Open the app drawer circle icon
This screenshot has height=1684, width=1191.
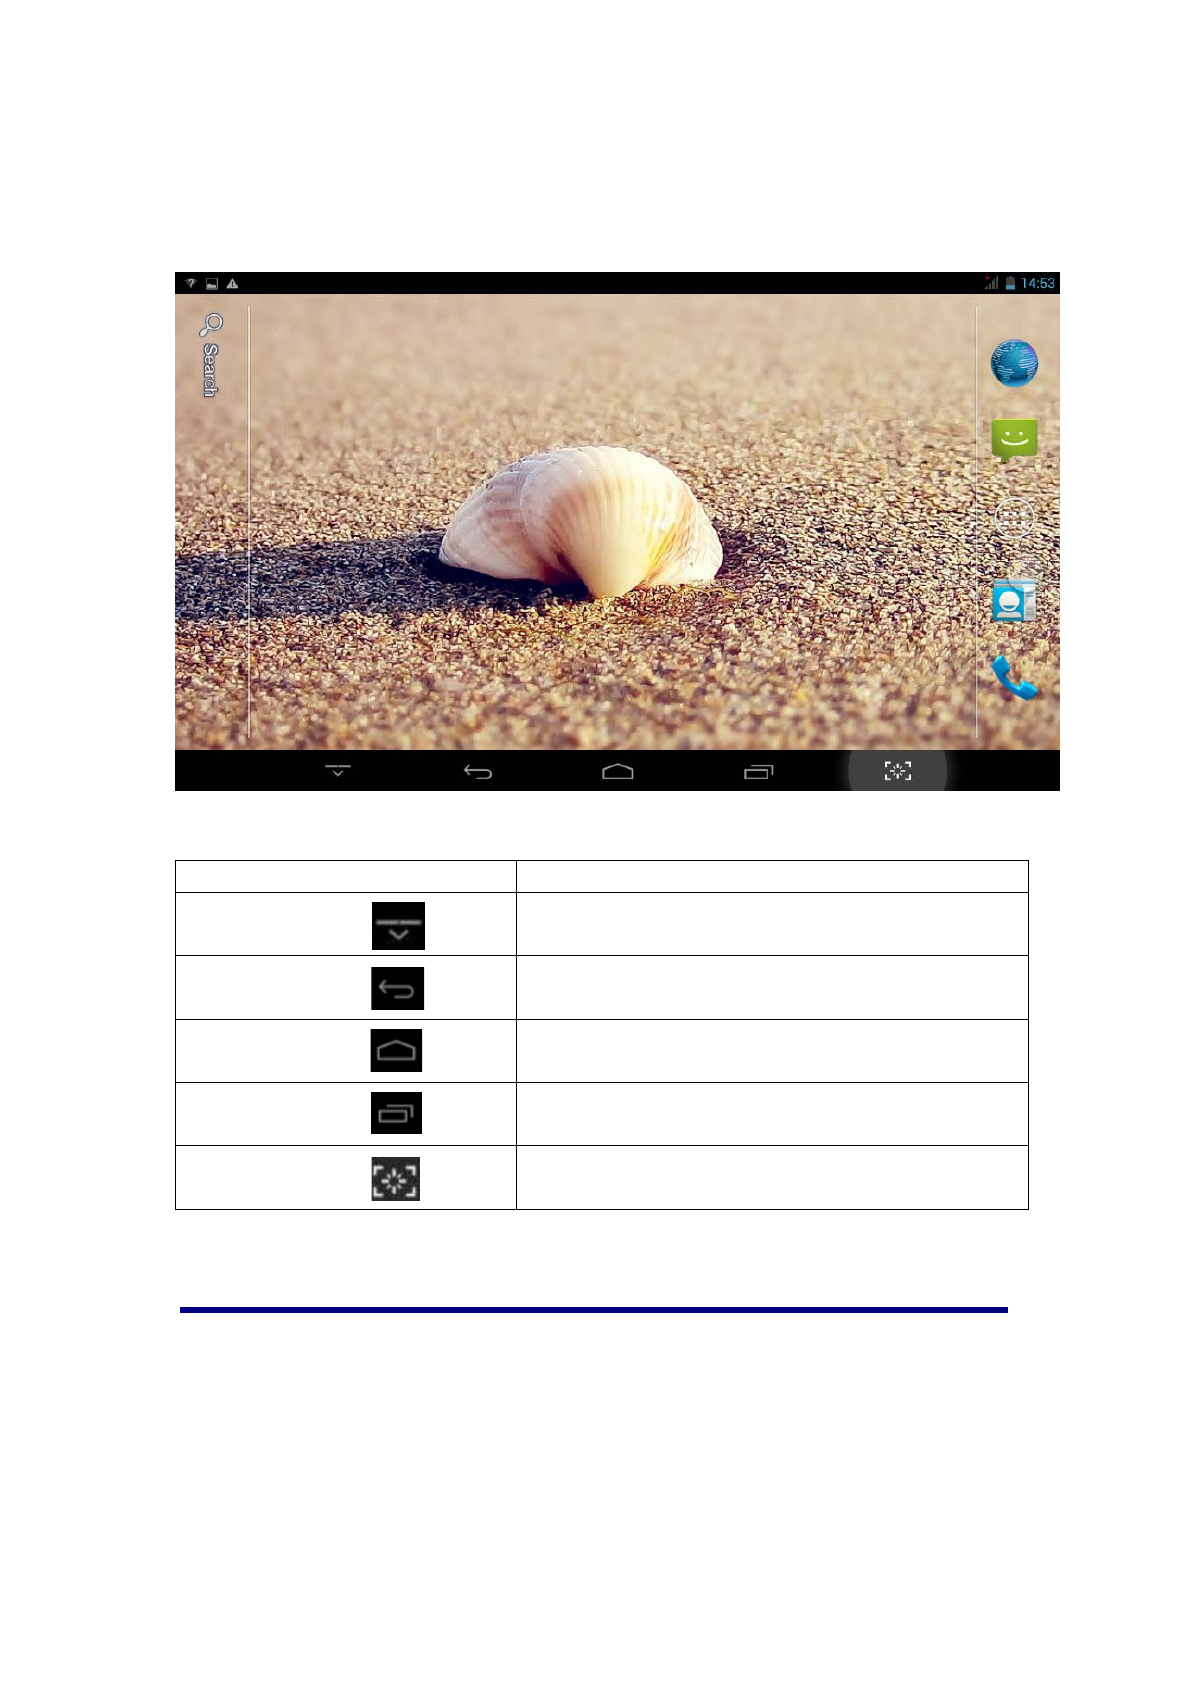1013,518
